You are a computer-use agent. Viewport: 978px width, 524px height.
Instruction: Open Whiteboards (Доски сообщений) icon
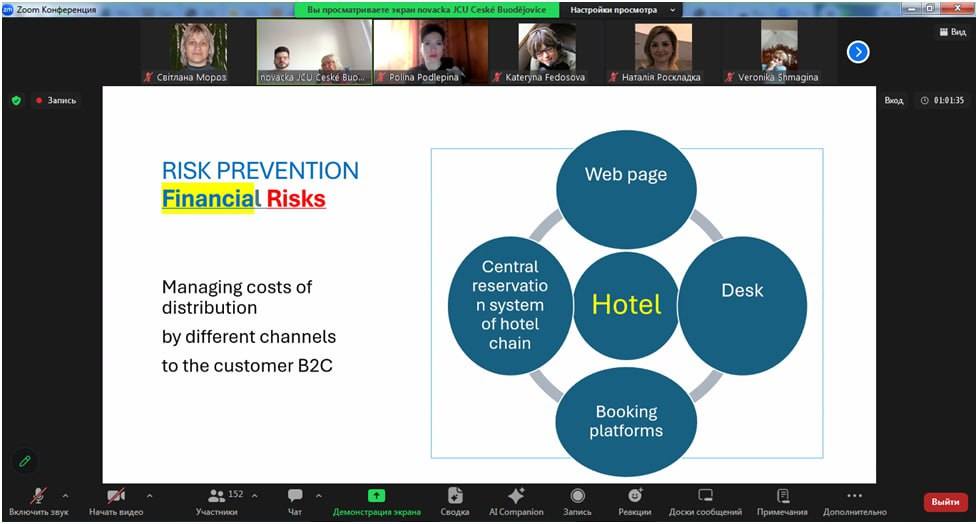point(705,496)
